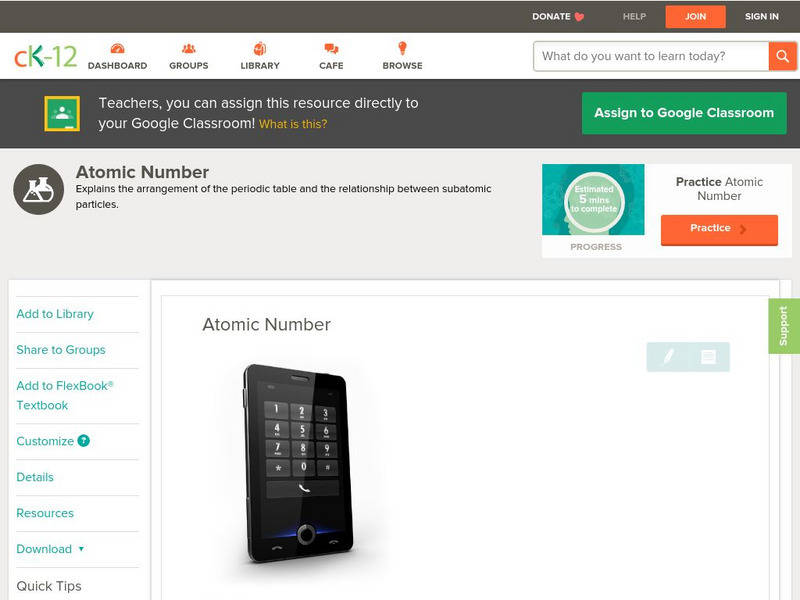
Task: Click the CK-12 logo
Action: (45, 56)
